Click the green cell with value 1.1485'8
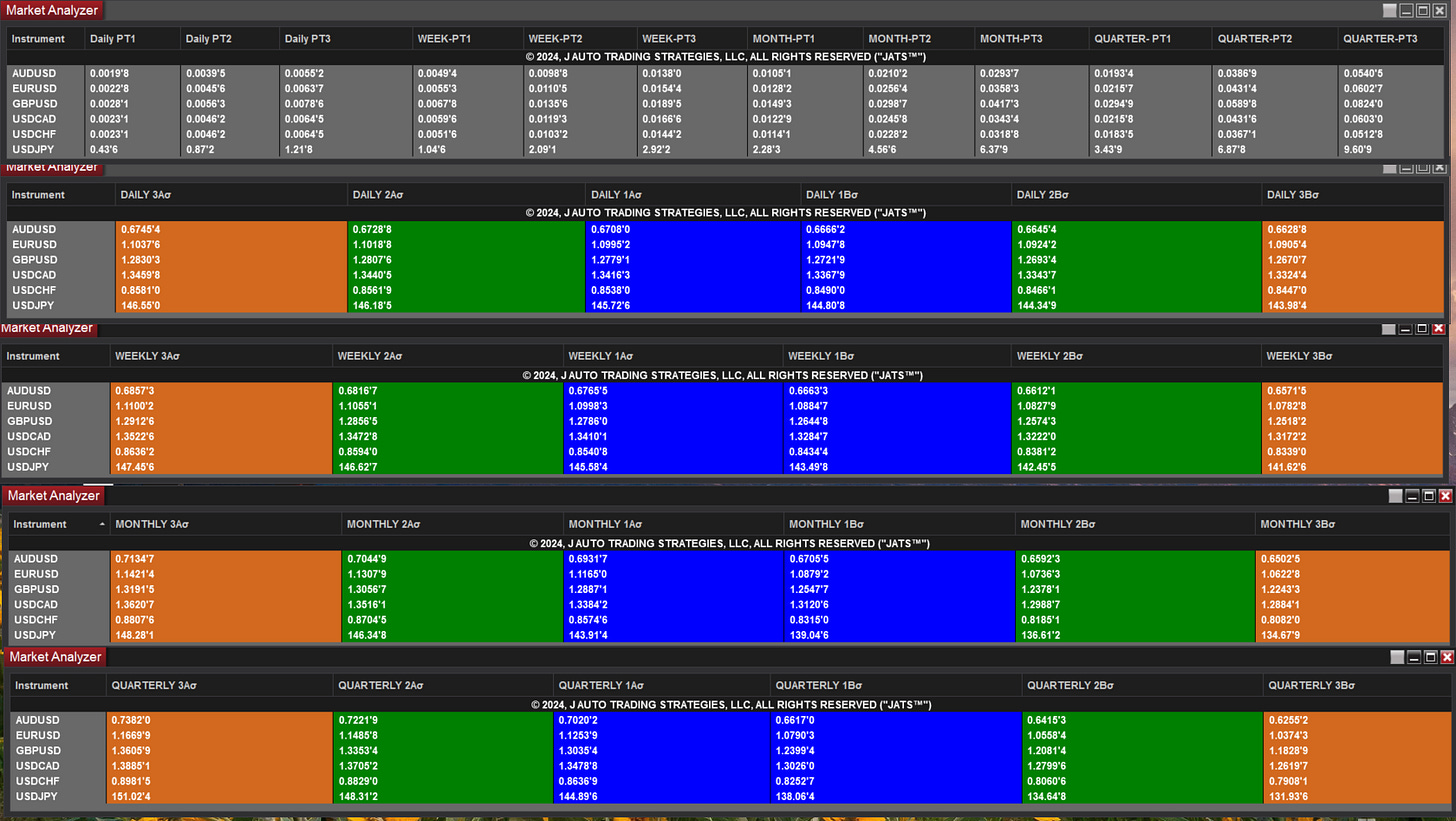This screenshot has height=821, width=1456. [443, 735]
